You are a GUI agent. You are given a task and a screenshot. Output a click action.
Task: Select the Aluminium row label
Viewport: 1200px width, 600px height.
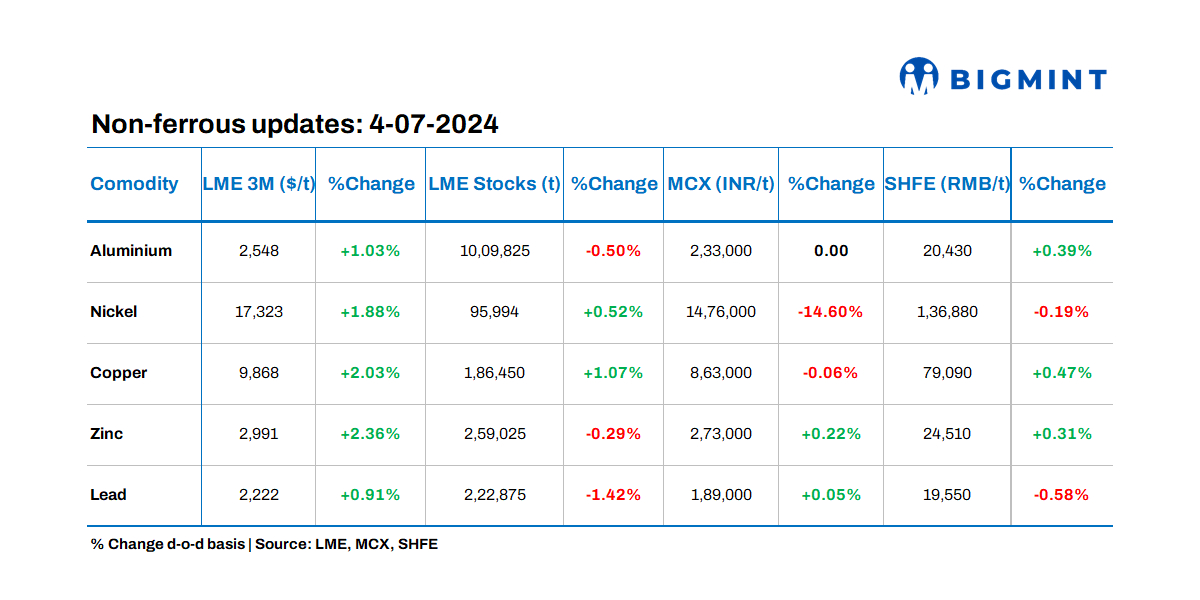131,251
